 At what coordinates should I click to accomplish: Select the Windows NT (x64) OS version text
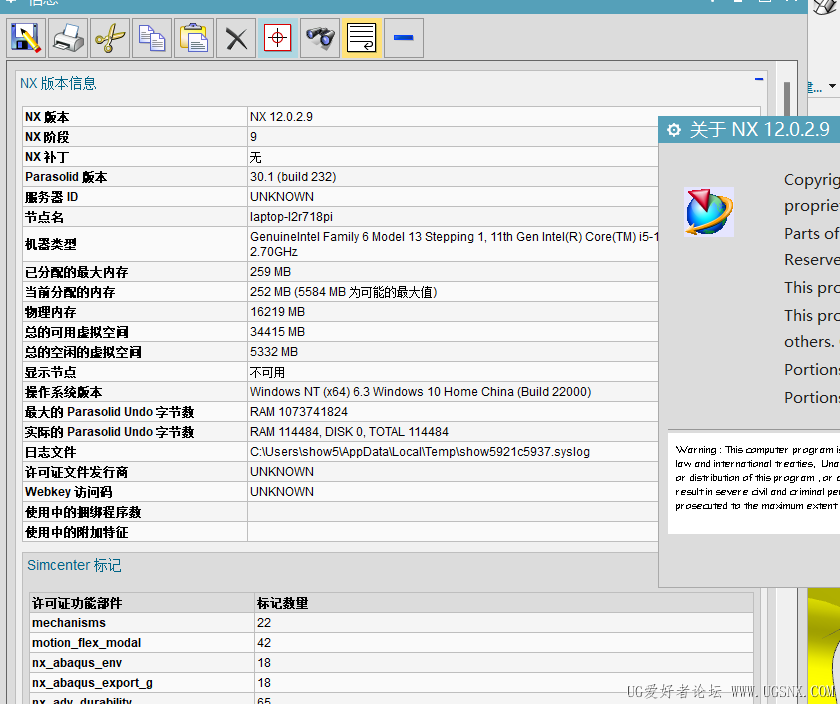pos(421,392)
